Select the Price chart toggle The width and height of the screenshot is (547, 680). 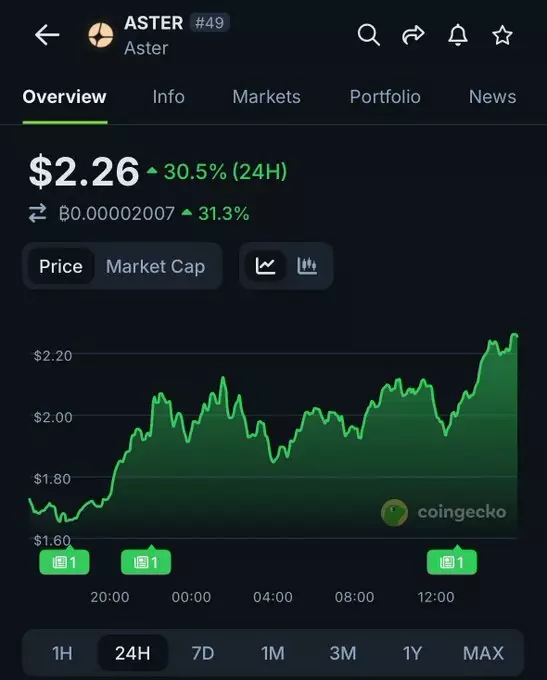coord(61,266)
